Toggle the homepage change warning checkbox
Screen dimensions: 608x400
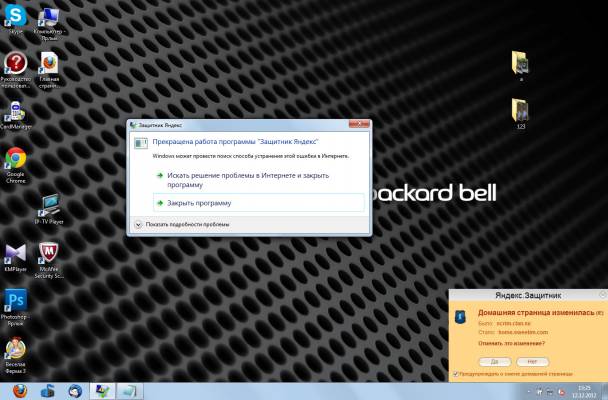coord(456,374)
